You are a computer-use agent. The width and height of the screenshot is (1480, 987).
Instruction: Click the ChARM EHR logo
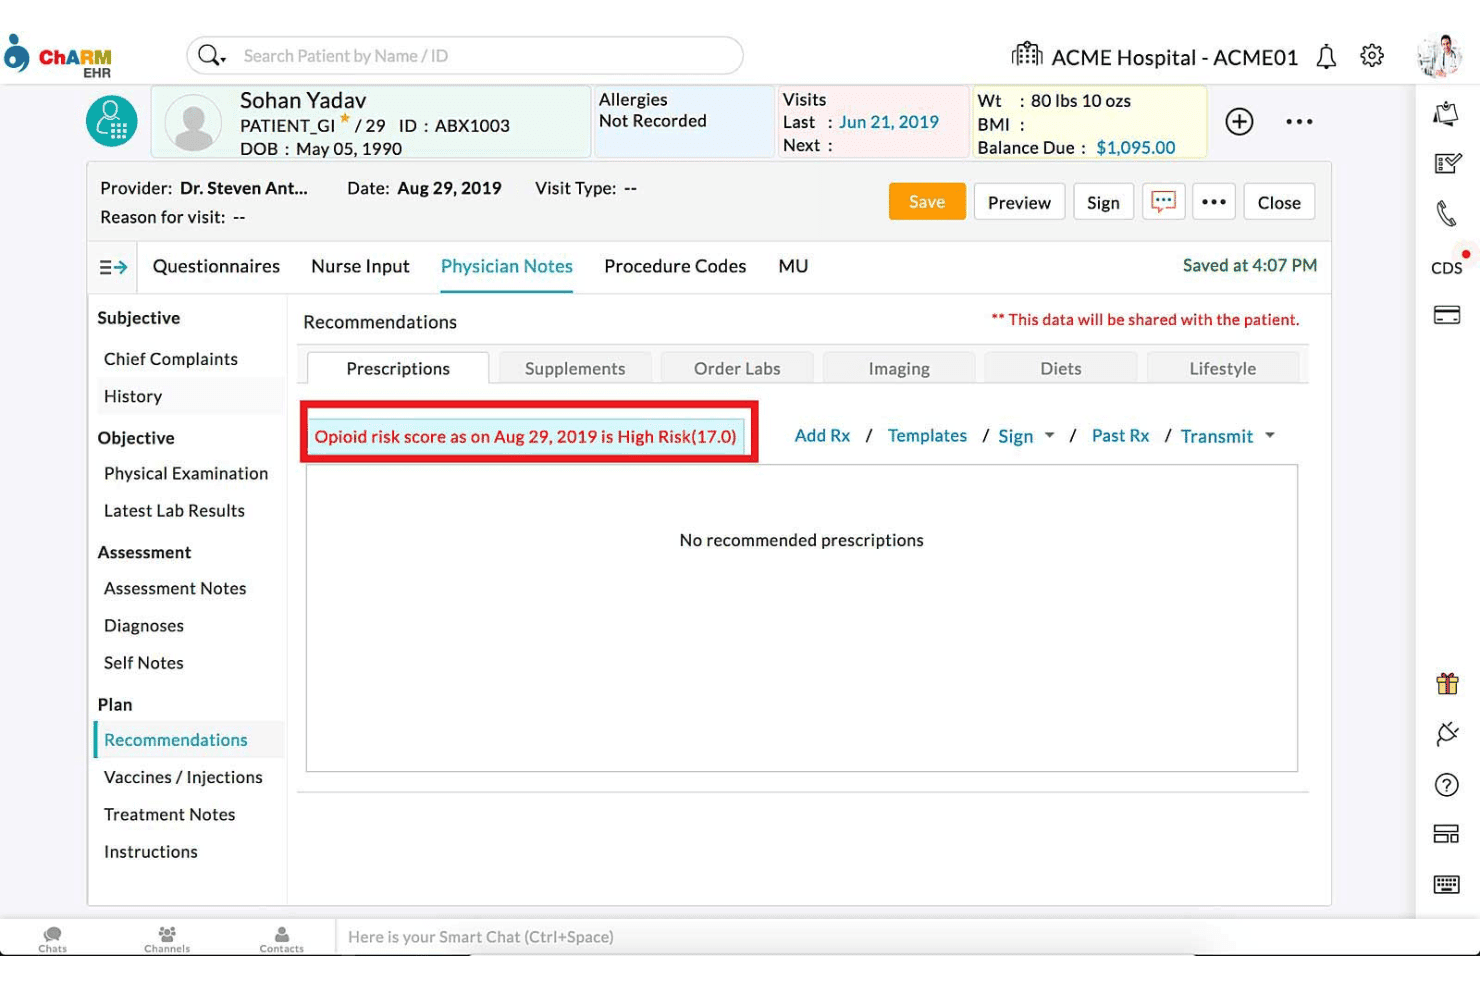pos(58,56)
